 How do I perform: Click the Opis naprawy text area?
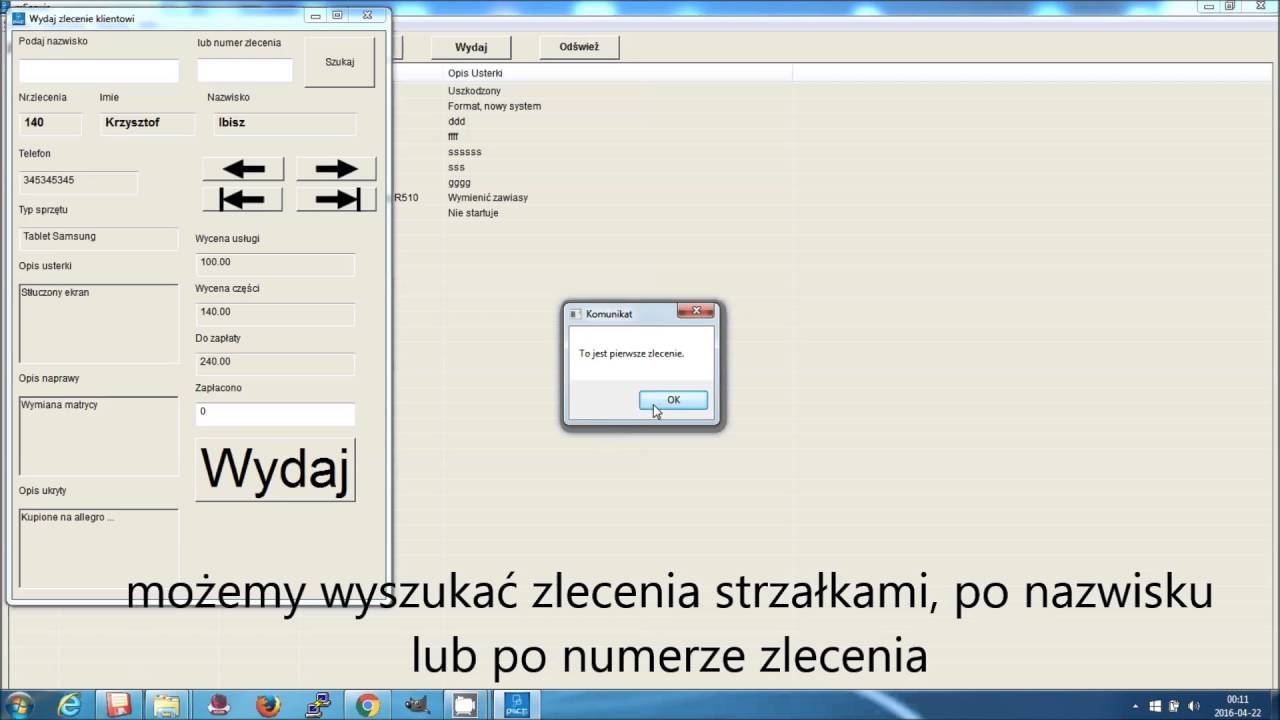[x=99, y=436]
